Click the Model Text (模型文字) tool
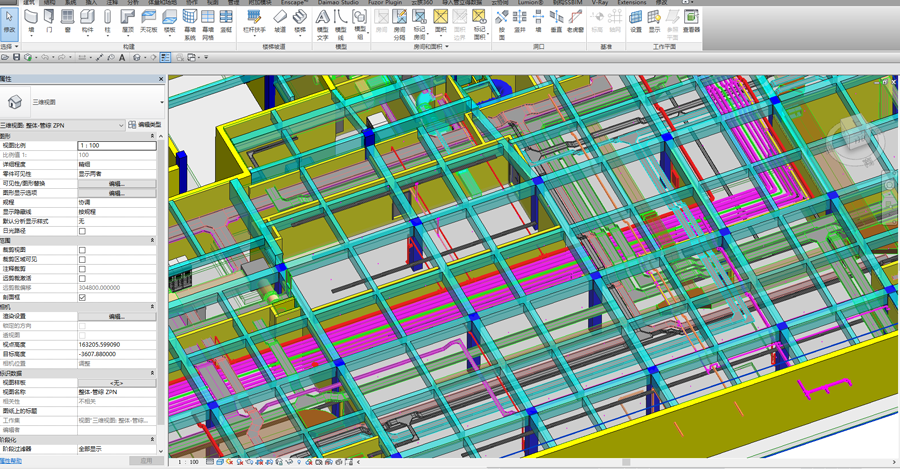 tap(323, 24)
